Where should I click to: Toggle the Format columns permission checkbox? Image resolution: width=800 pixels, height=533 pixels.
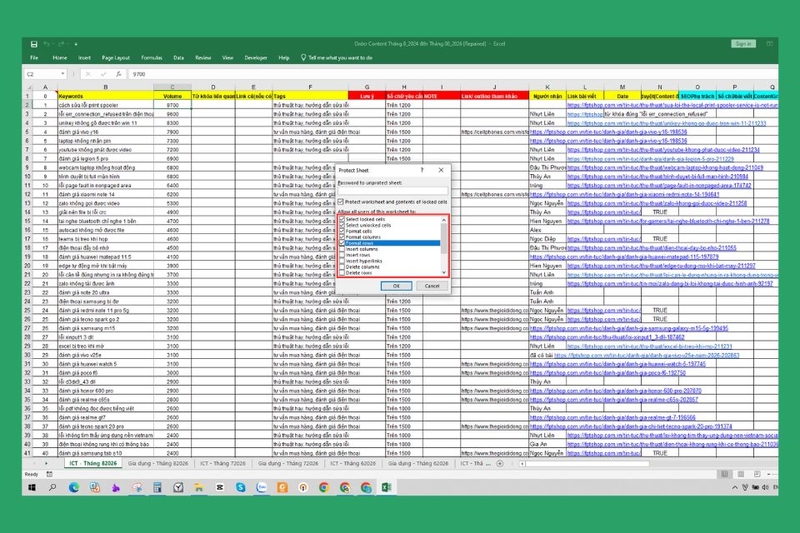[x=342, y=237]
